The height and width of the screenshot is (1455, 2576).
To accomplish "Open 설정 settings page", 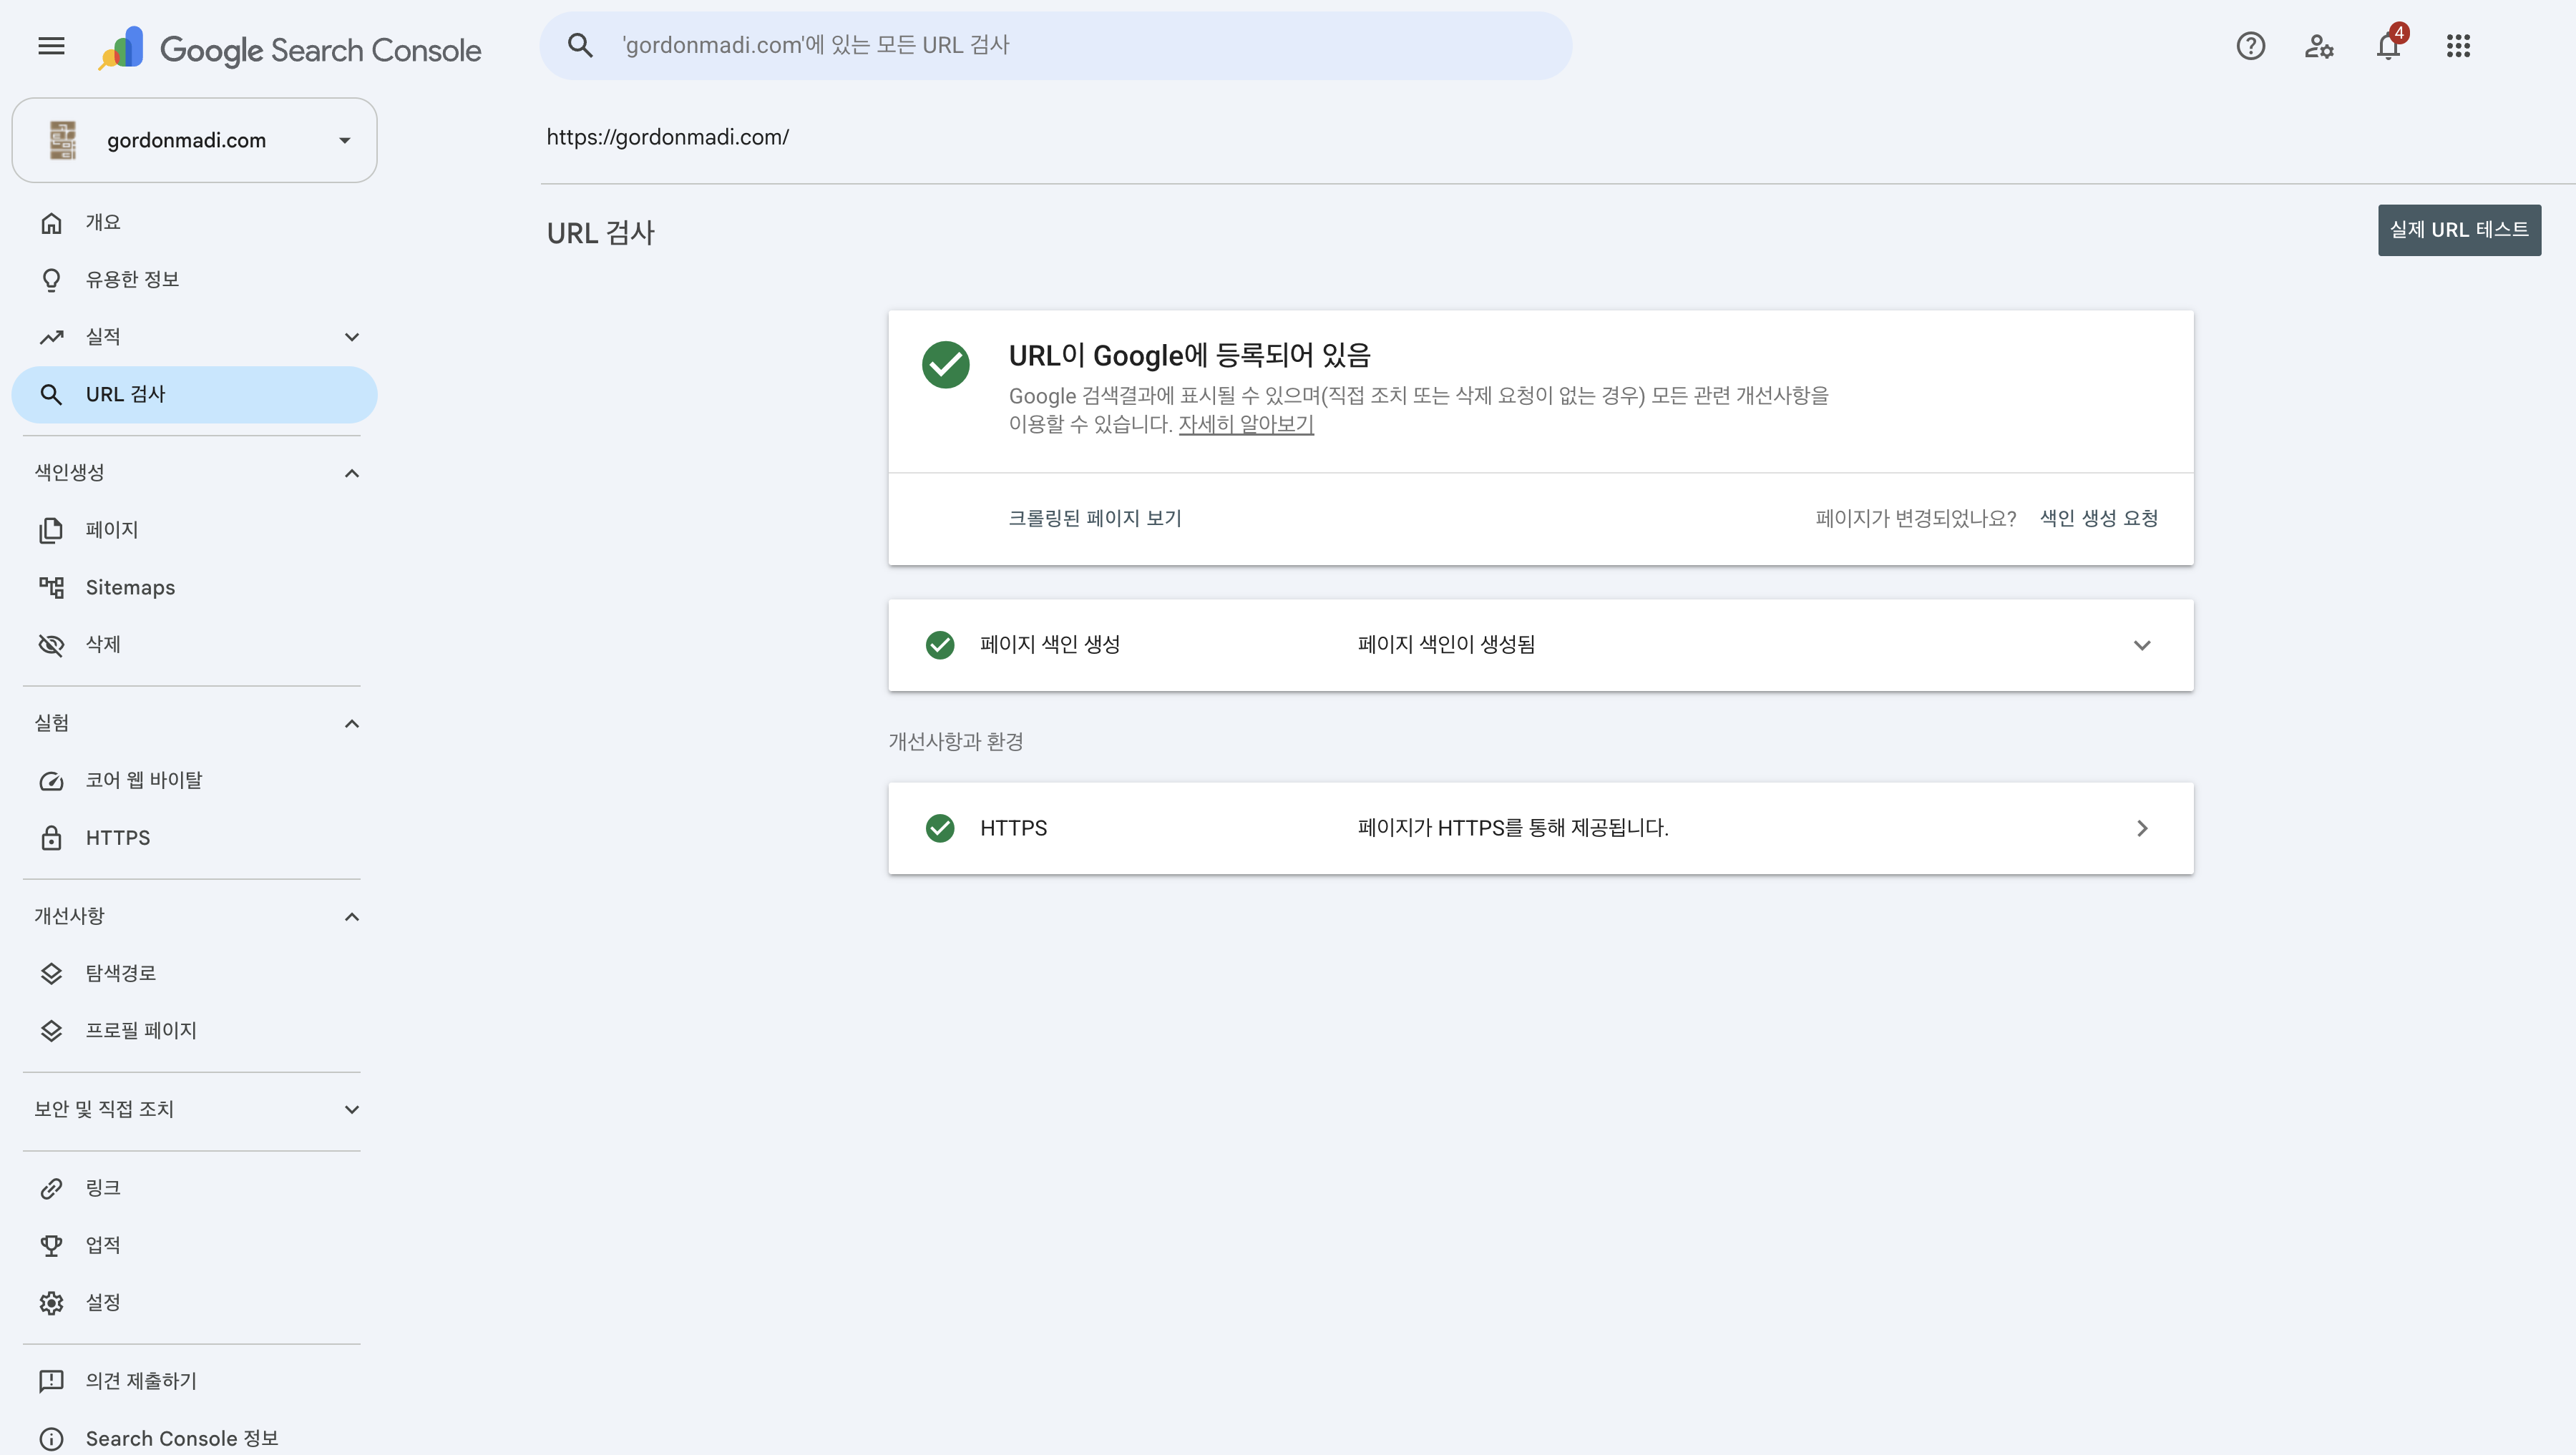I will 194,1303.
